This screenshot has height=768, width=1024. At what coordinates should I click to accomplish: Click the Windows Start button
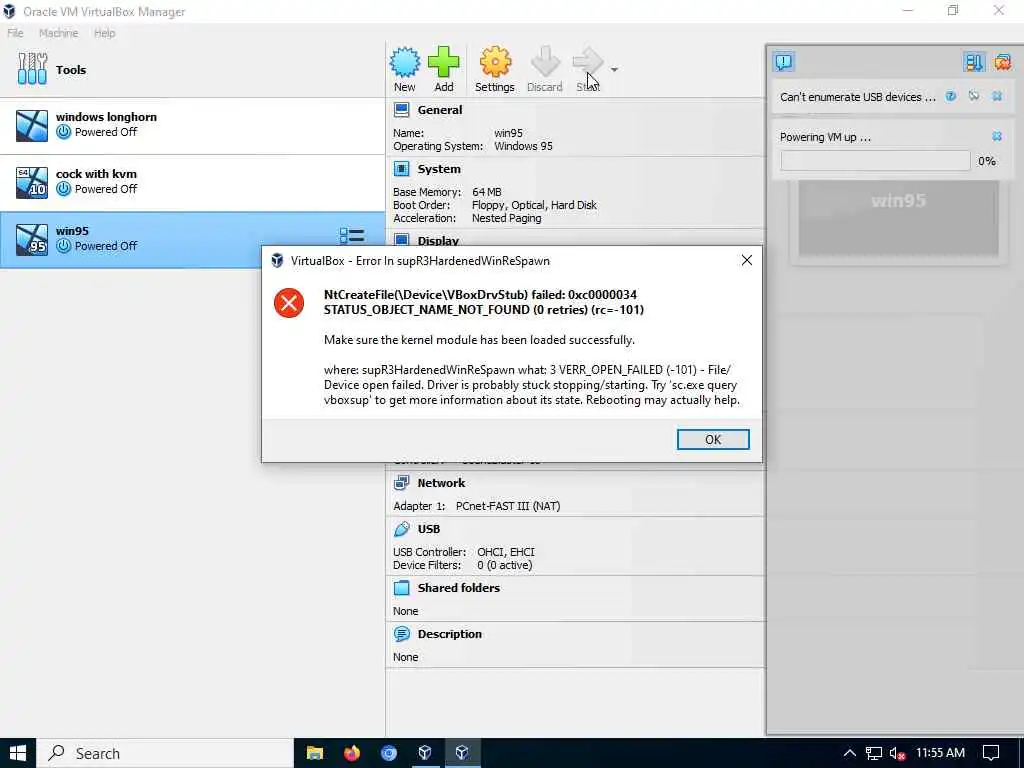[x=18, y=753]
